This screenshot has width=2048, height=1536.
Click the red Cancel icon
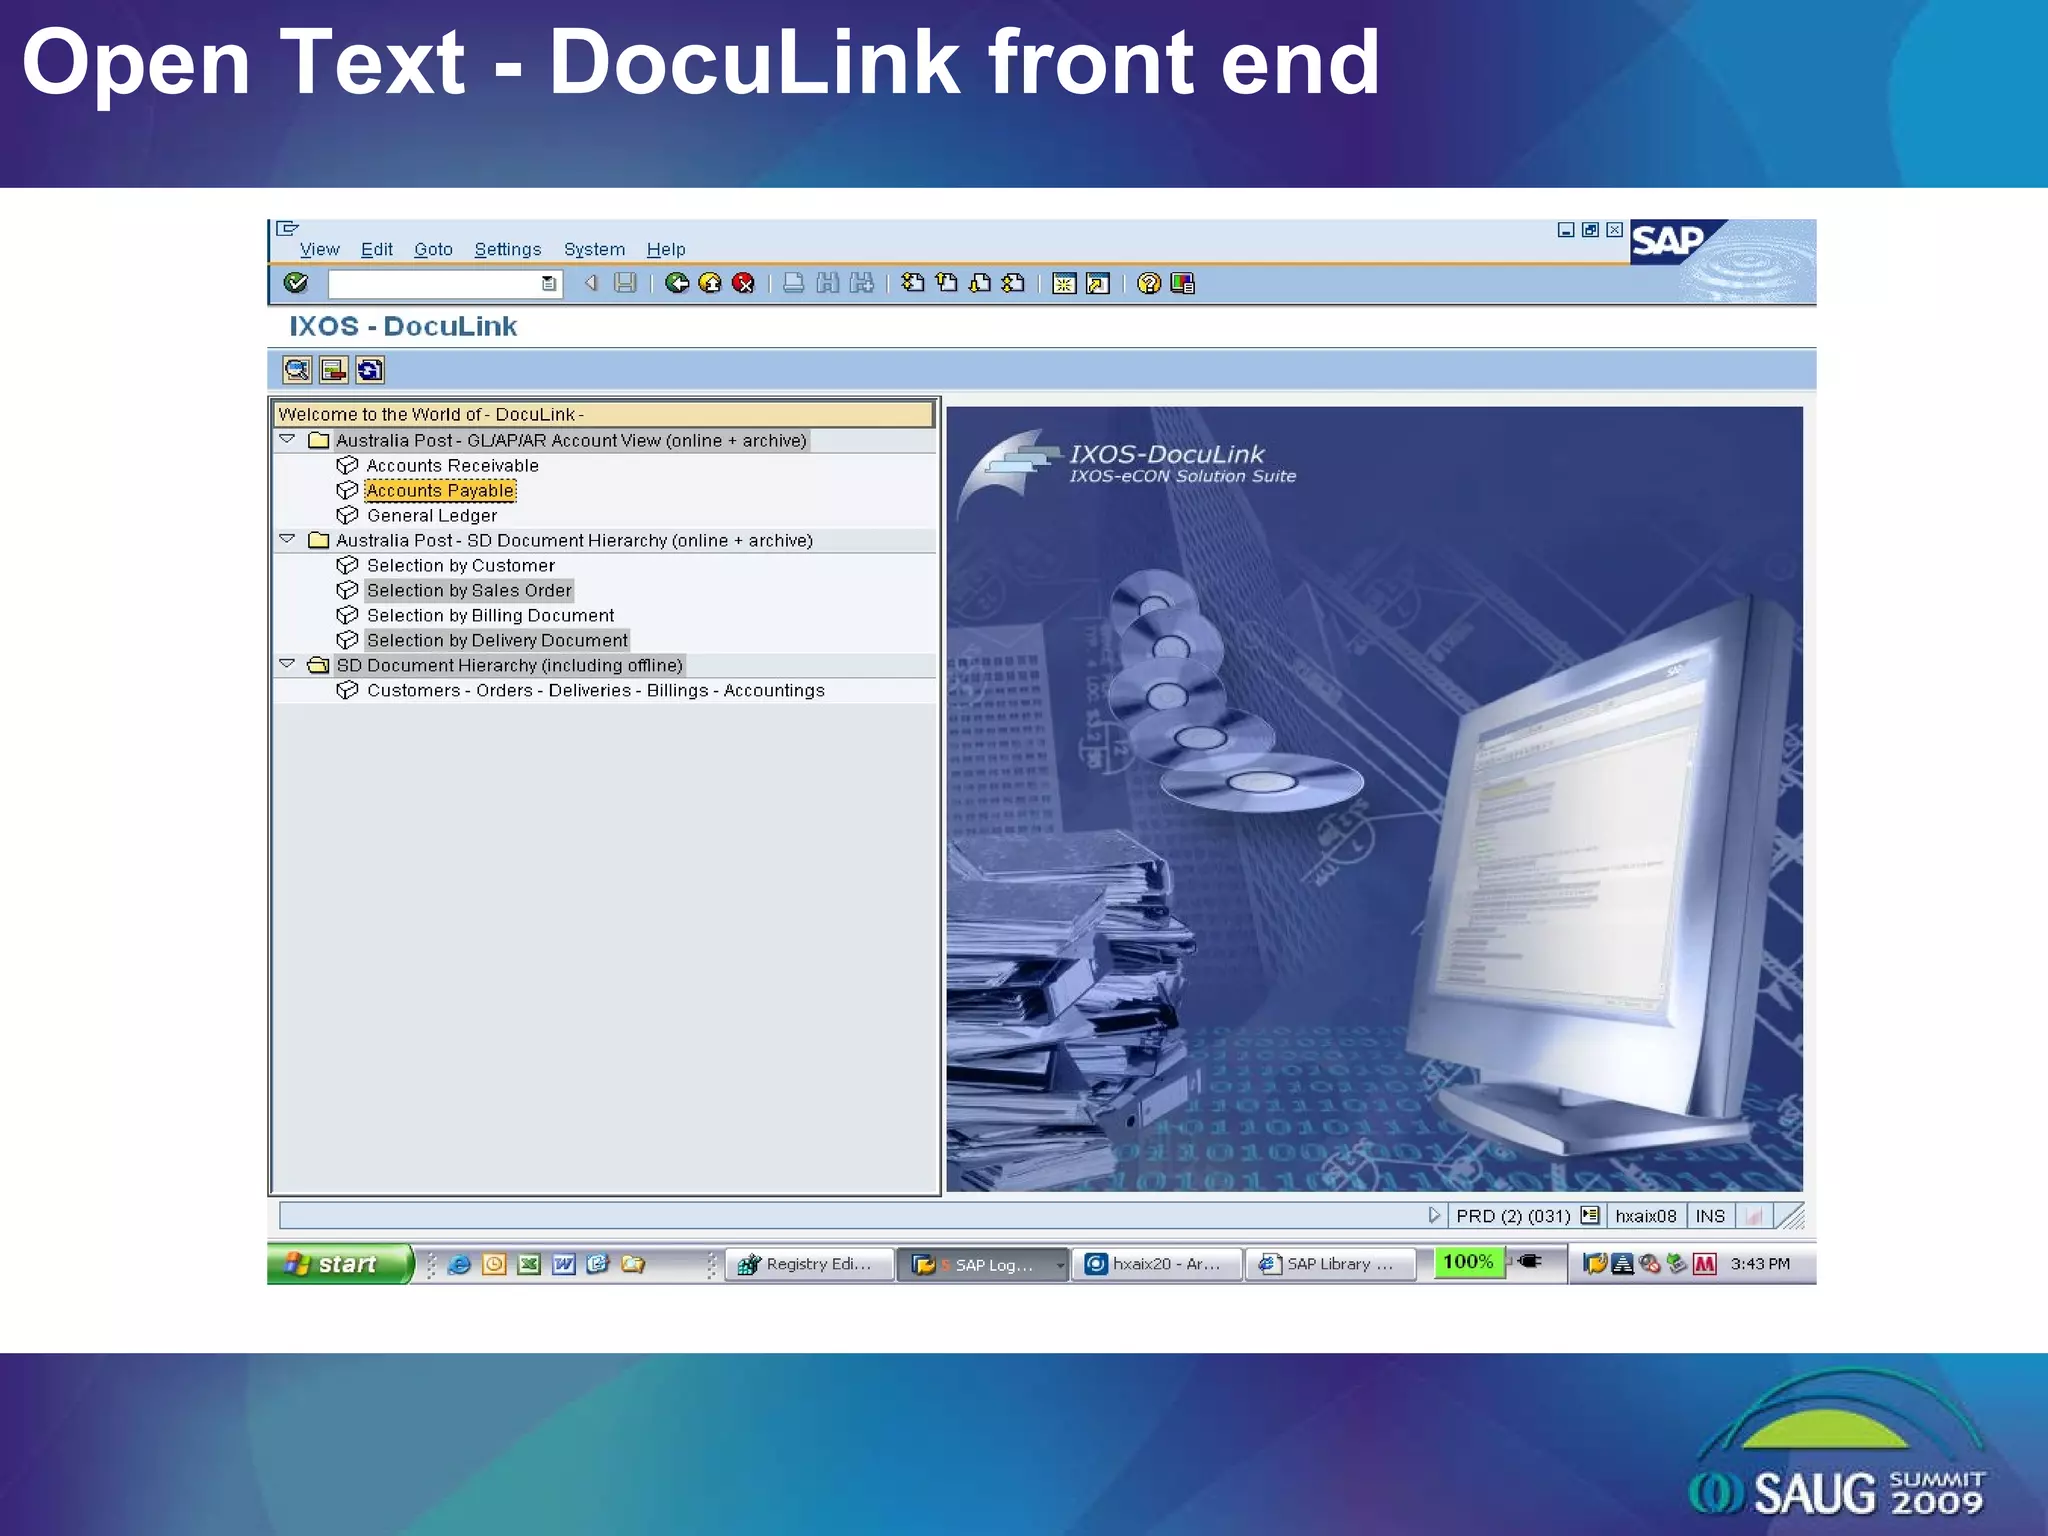(x=743, y=283)
